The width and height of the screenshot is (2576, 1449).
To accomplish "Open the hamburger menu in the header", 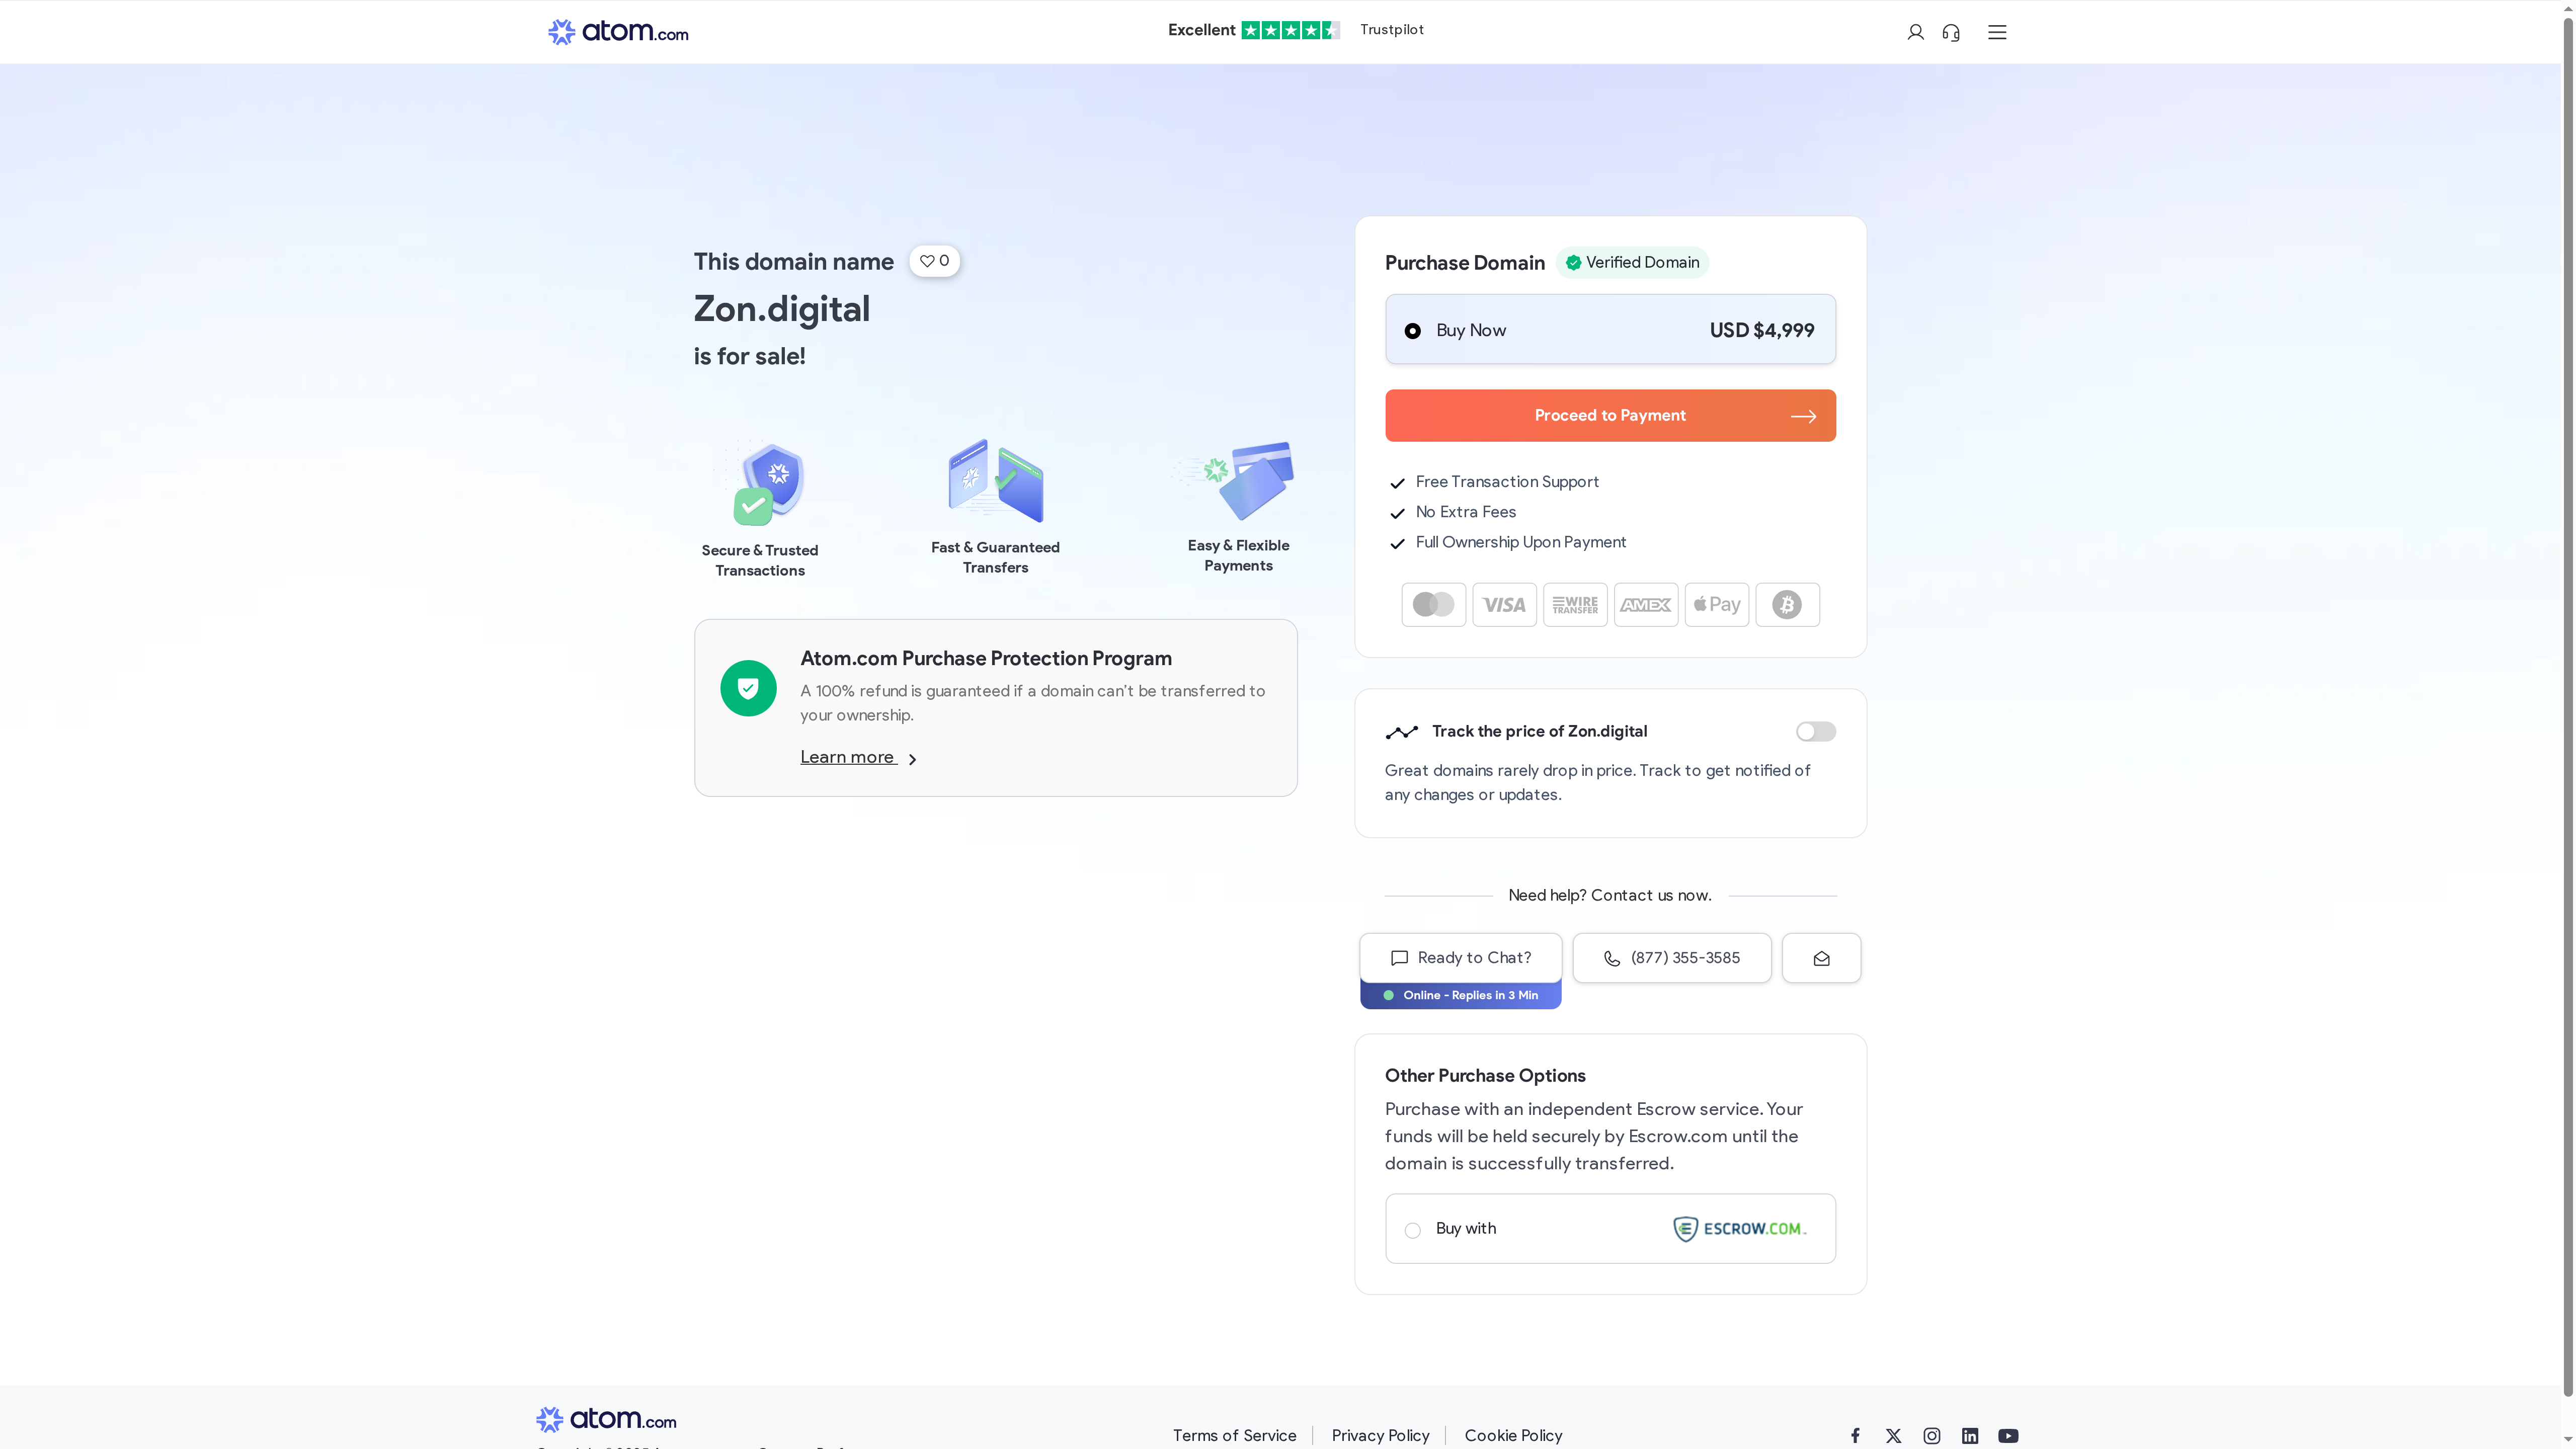I will 1997,32.
